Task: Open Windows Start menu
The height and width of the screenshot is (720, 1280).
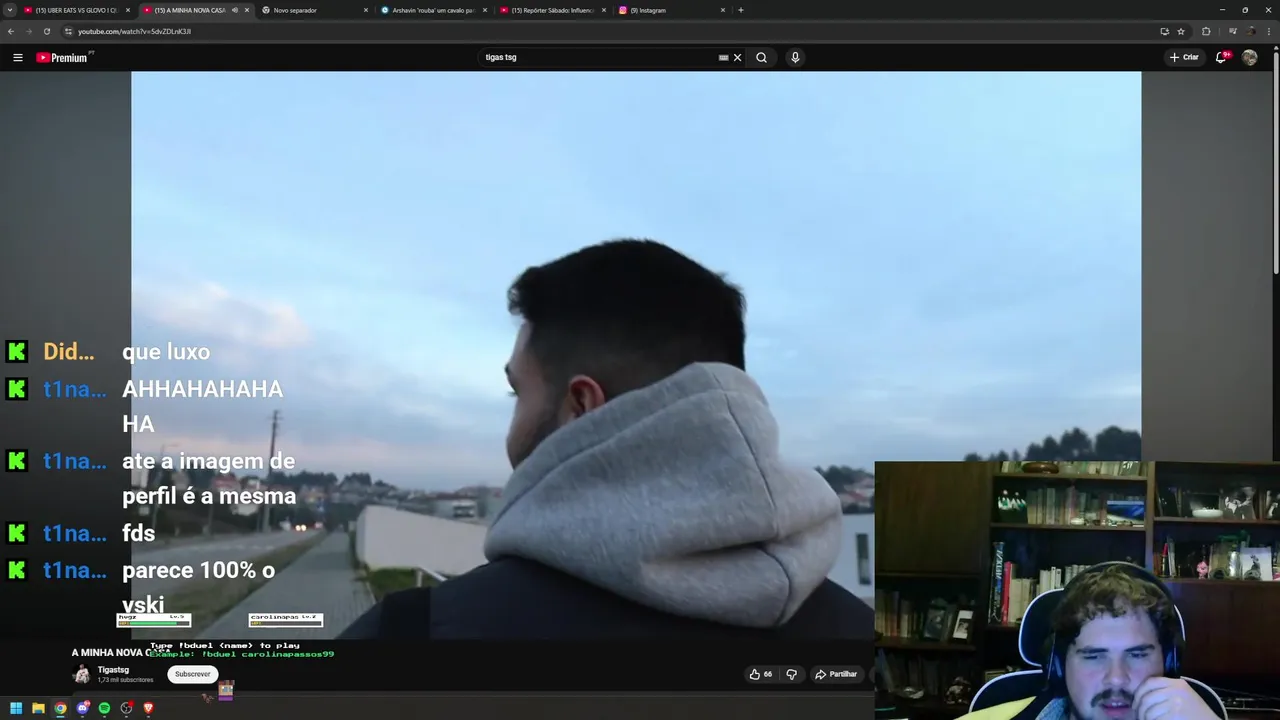Action: click(16, 708)
